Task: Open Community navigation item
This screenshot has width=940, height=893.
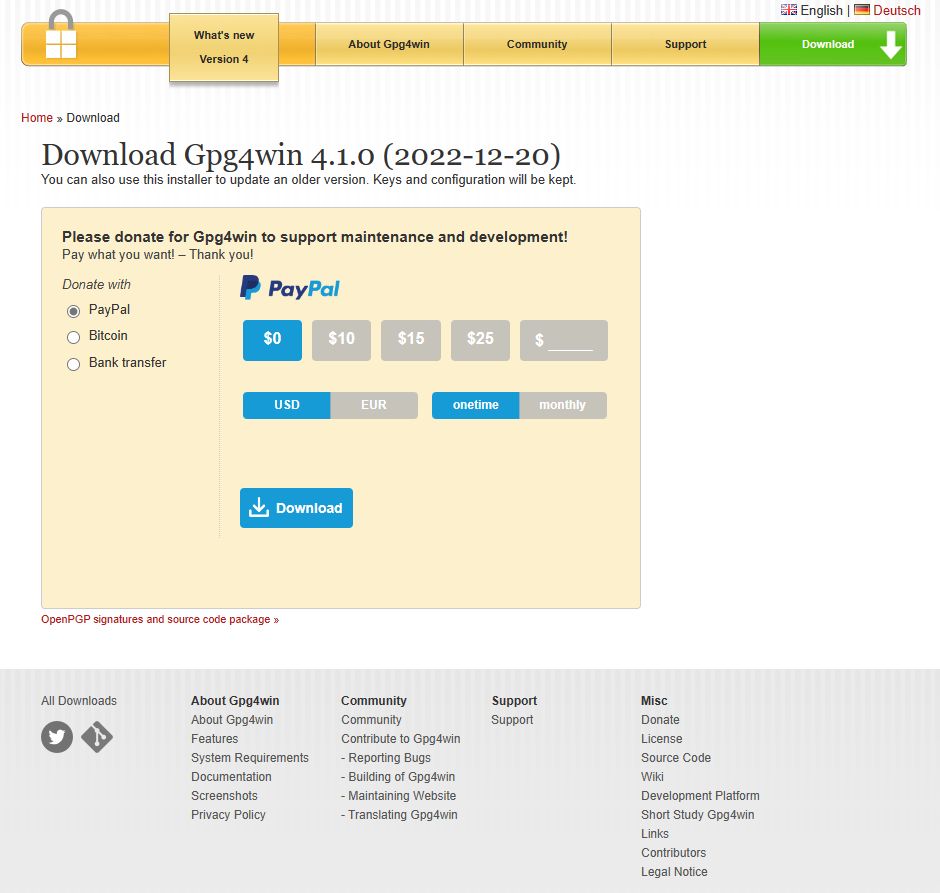Action: (x=537, y=44)
